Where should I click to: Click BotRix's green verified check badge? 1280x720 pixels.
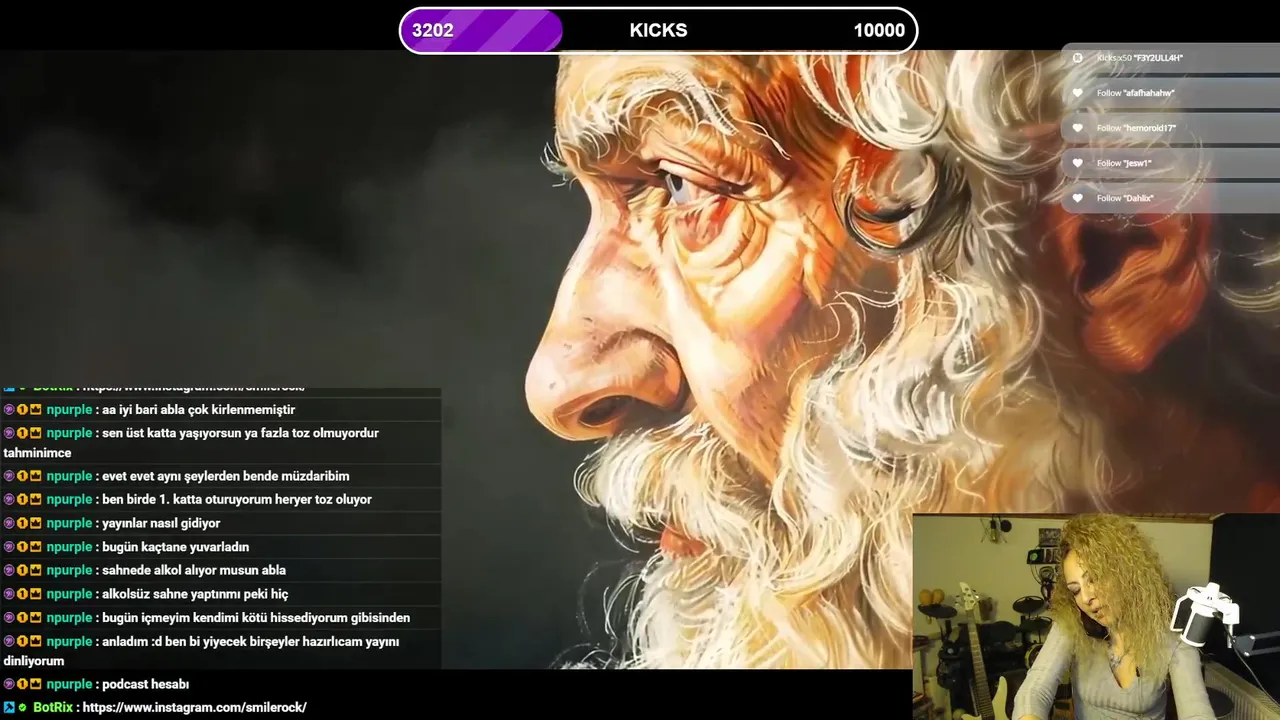coord(23,707)
